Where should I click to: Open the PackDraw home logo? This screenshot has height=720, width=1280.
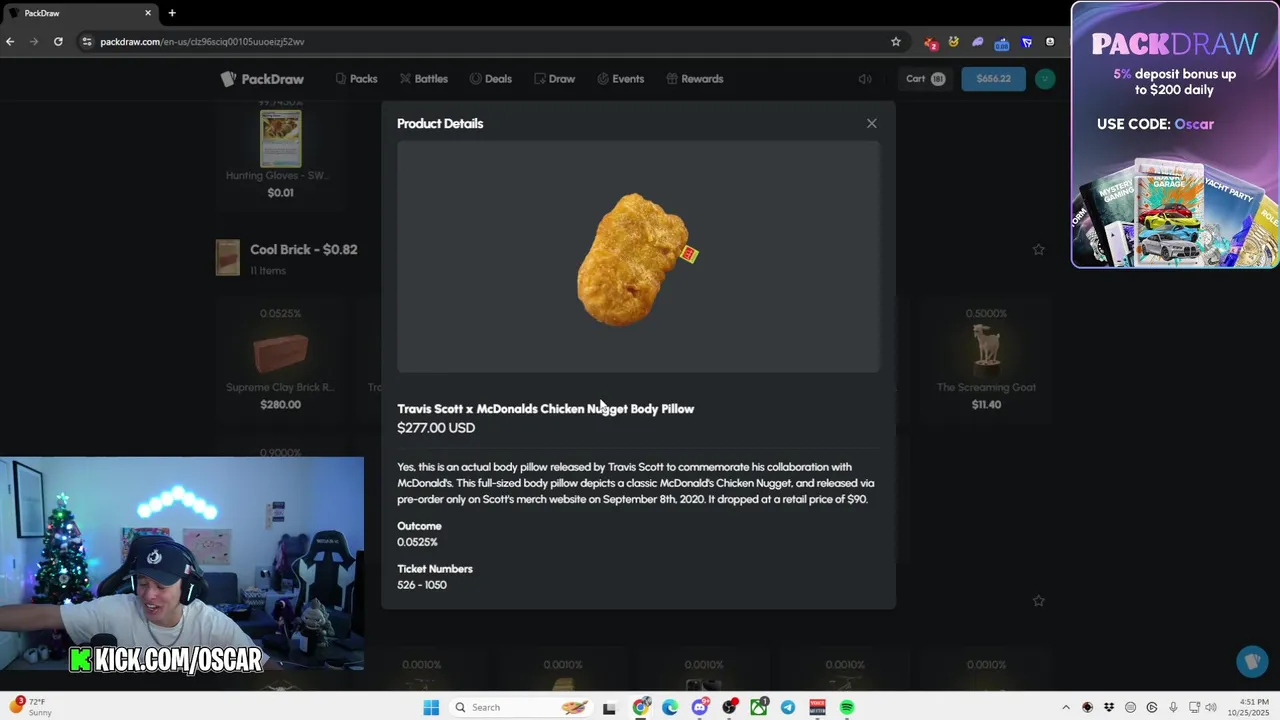262,79
